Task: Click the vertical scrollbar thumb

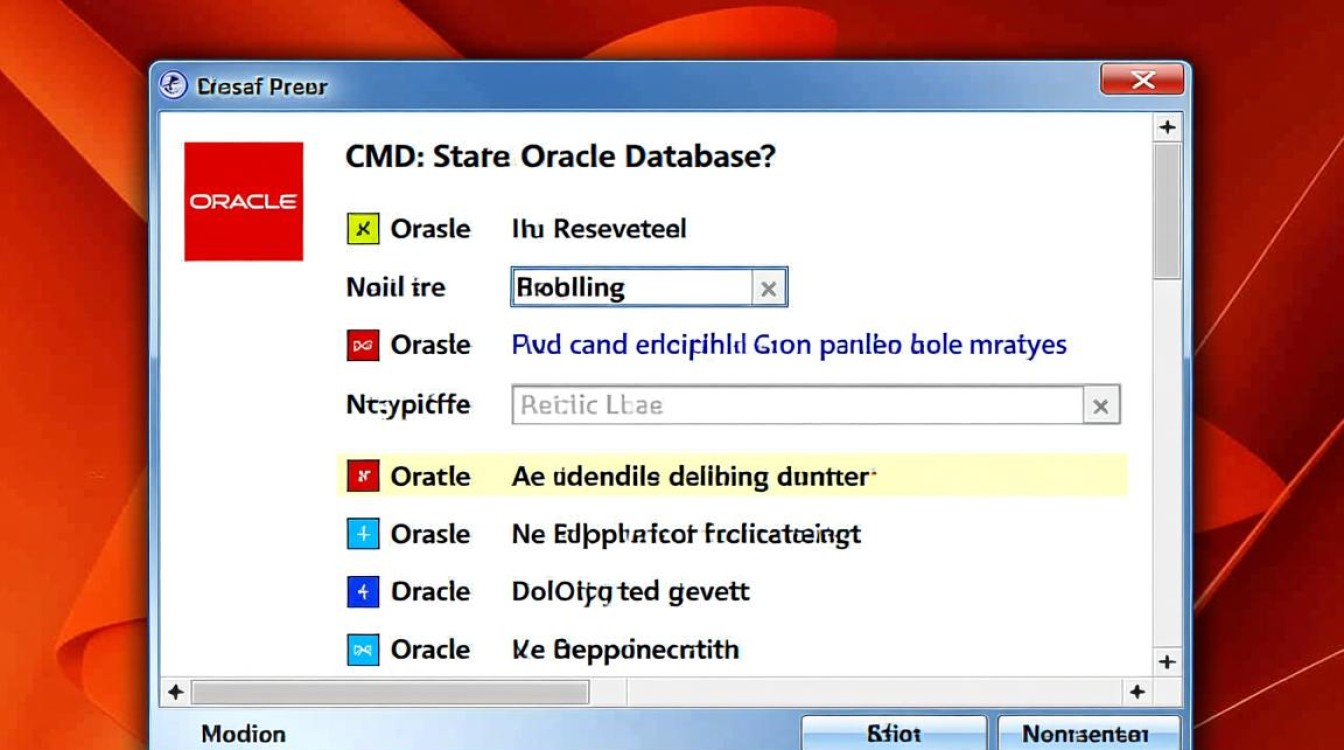Action: (1166, 213)
